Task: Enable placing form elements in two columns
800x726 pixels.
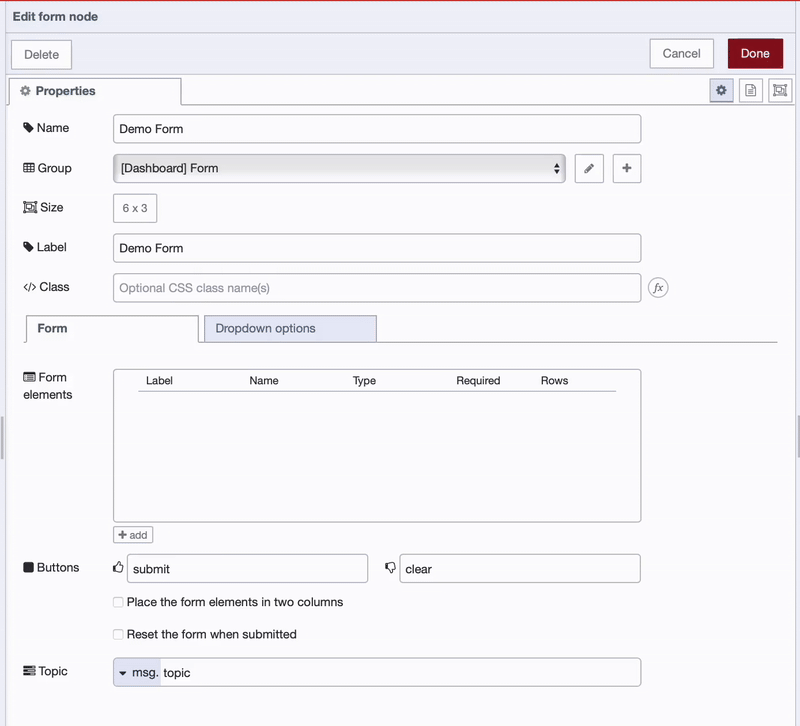Action: coord(117,602)
